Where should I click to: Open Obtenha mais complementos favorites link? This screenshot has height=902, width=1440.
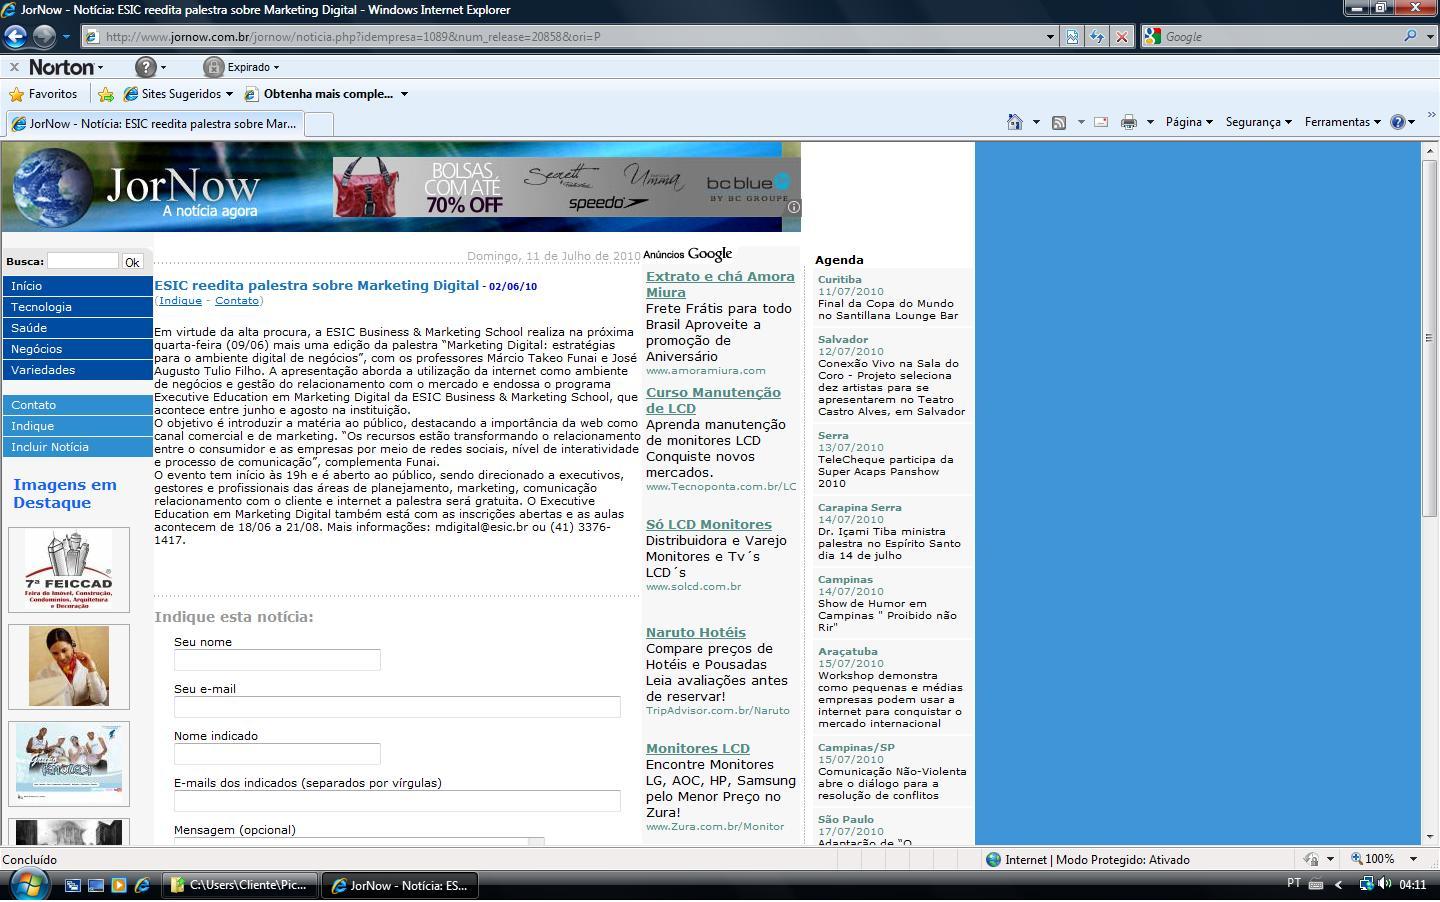tap(326, 94)
